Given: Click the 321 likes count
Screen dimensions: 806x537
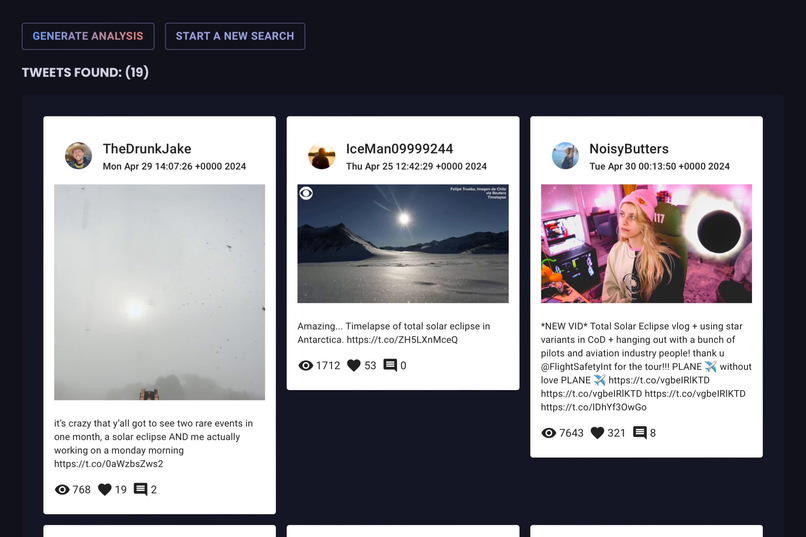Looking at the screenshot, I should [616, 433].
